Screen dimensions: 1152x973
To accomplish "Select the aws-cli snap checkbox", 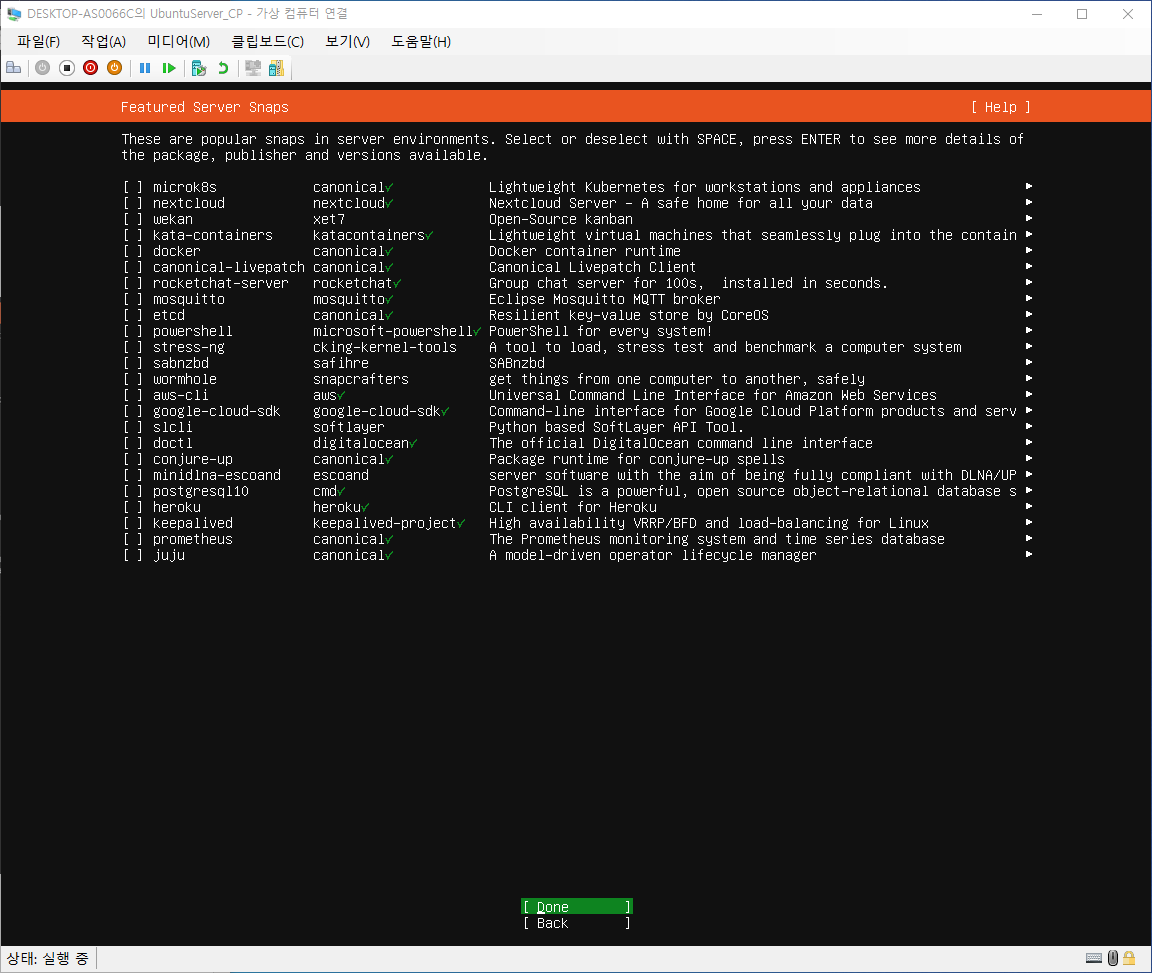I will [133, 395].
